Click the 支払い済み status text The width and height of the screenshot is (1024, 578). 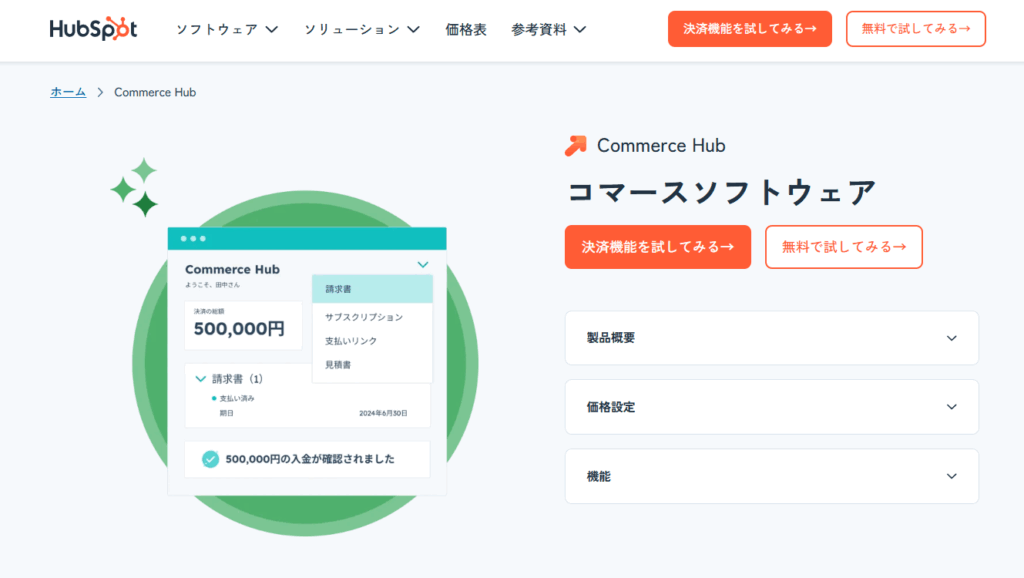click(237, 398)
